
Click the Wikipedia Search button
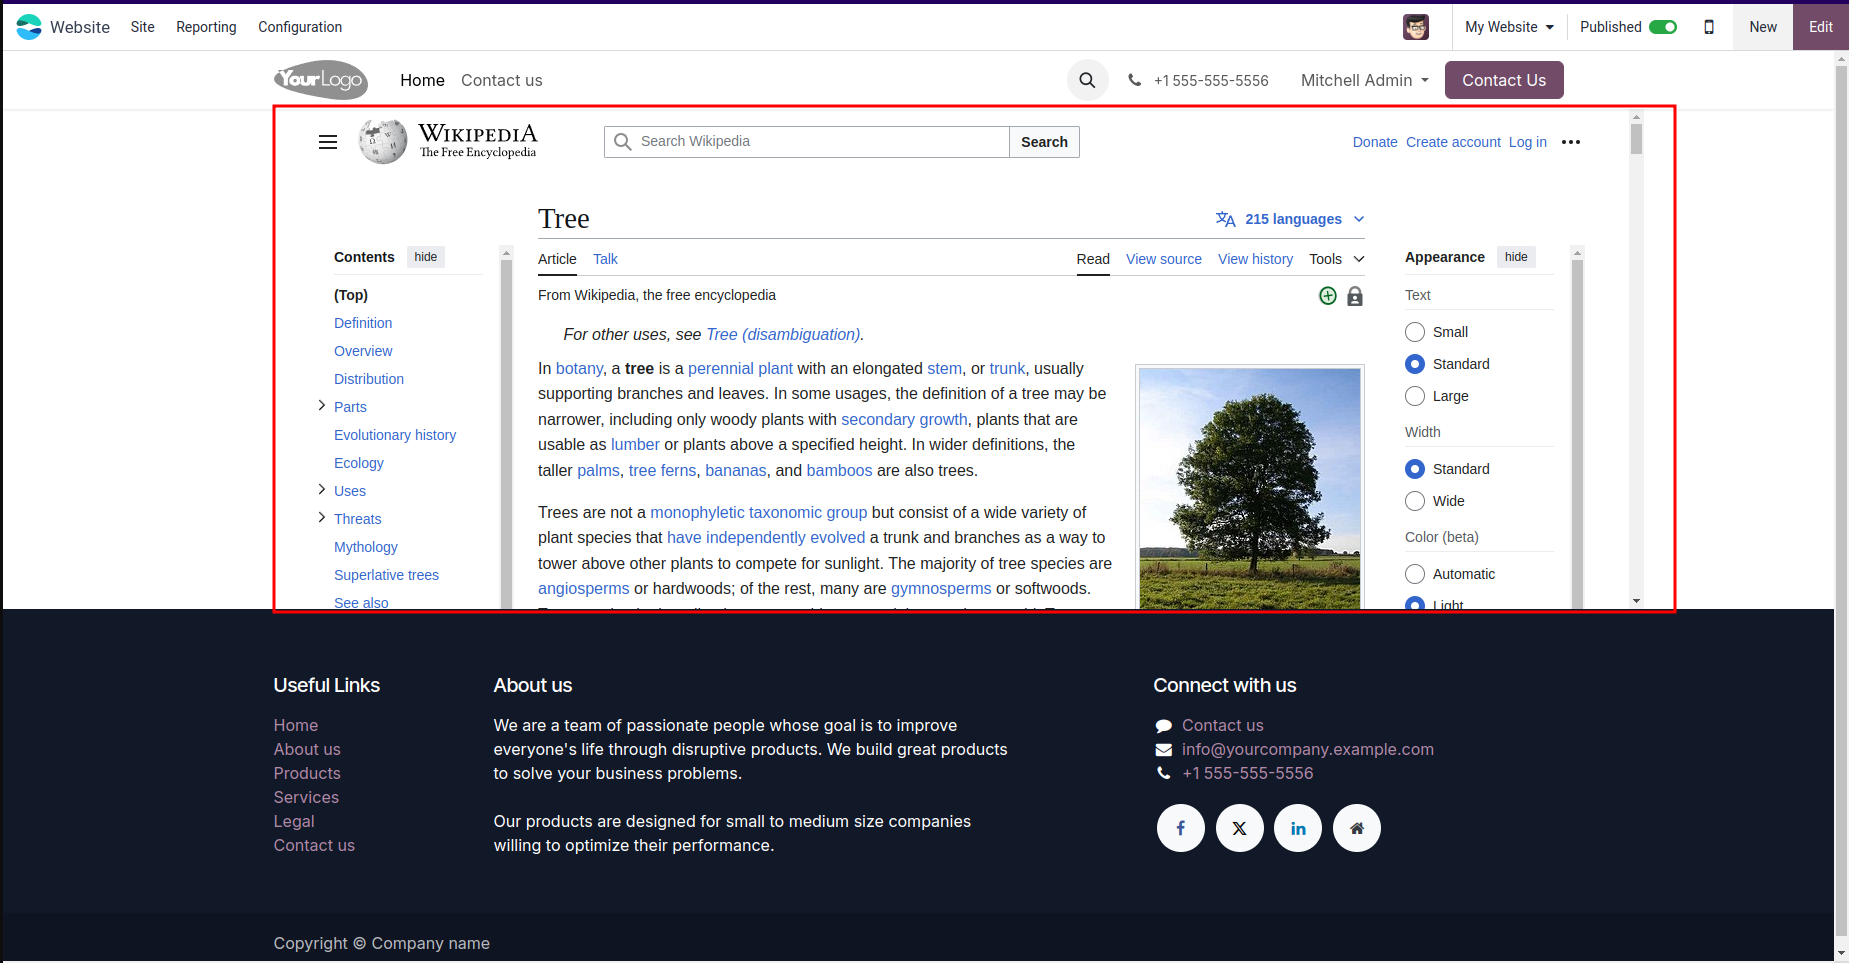click(1044, 142)
